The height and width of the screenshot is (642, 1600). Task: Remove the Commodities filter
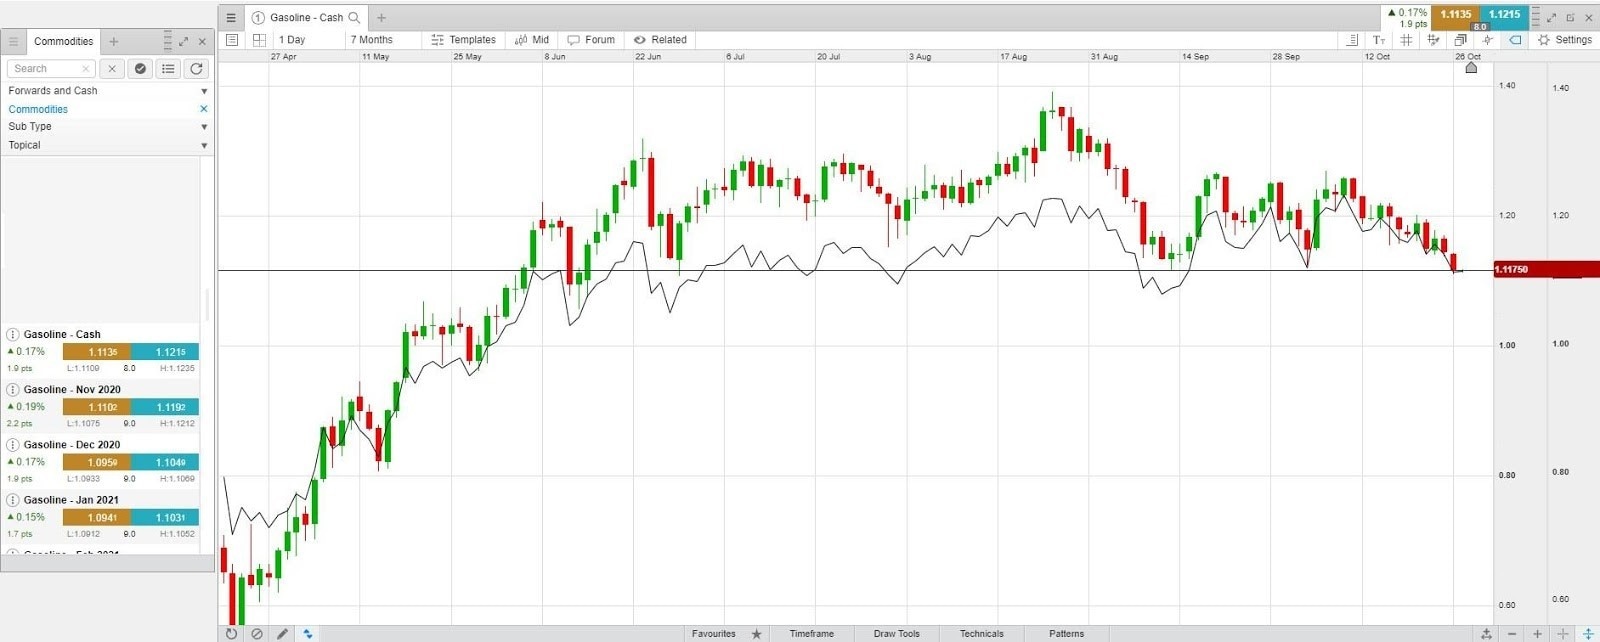coord(204,109)
